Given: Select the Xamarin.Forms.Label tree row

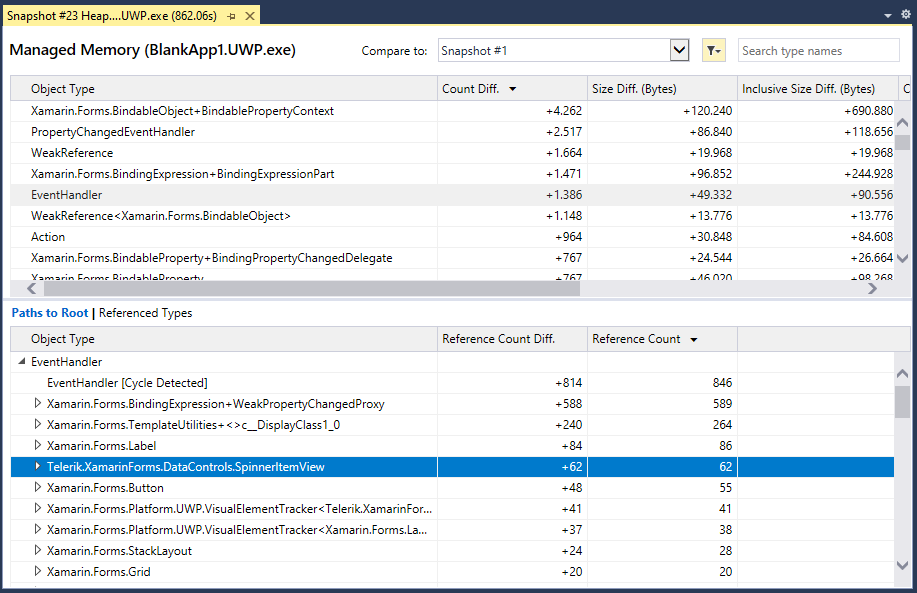Looking at the screenshot, I should [x=452, y=446].
